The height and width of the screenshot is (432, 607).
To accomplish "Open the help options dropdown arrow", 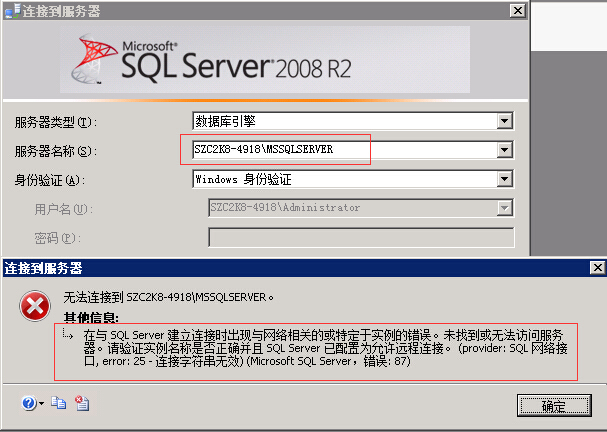I will [x=41, y=404].
